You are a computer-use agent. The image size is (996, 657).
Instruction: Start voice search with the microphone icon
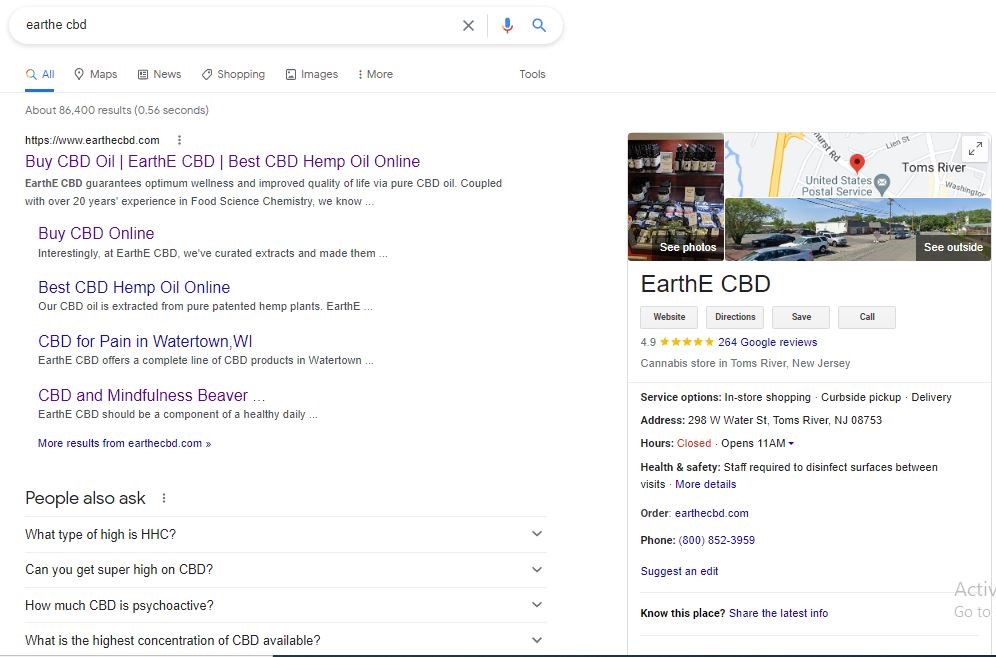[x=507, y=26]
